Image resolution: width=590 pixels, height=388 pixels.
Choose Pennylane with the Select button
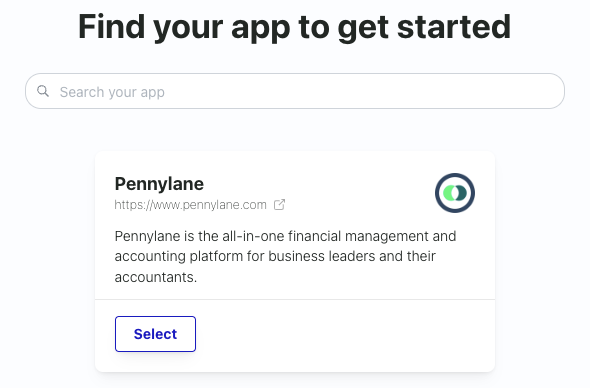click(155, 334)
